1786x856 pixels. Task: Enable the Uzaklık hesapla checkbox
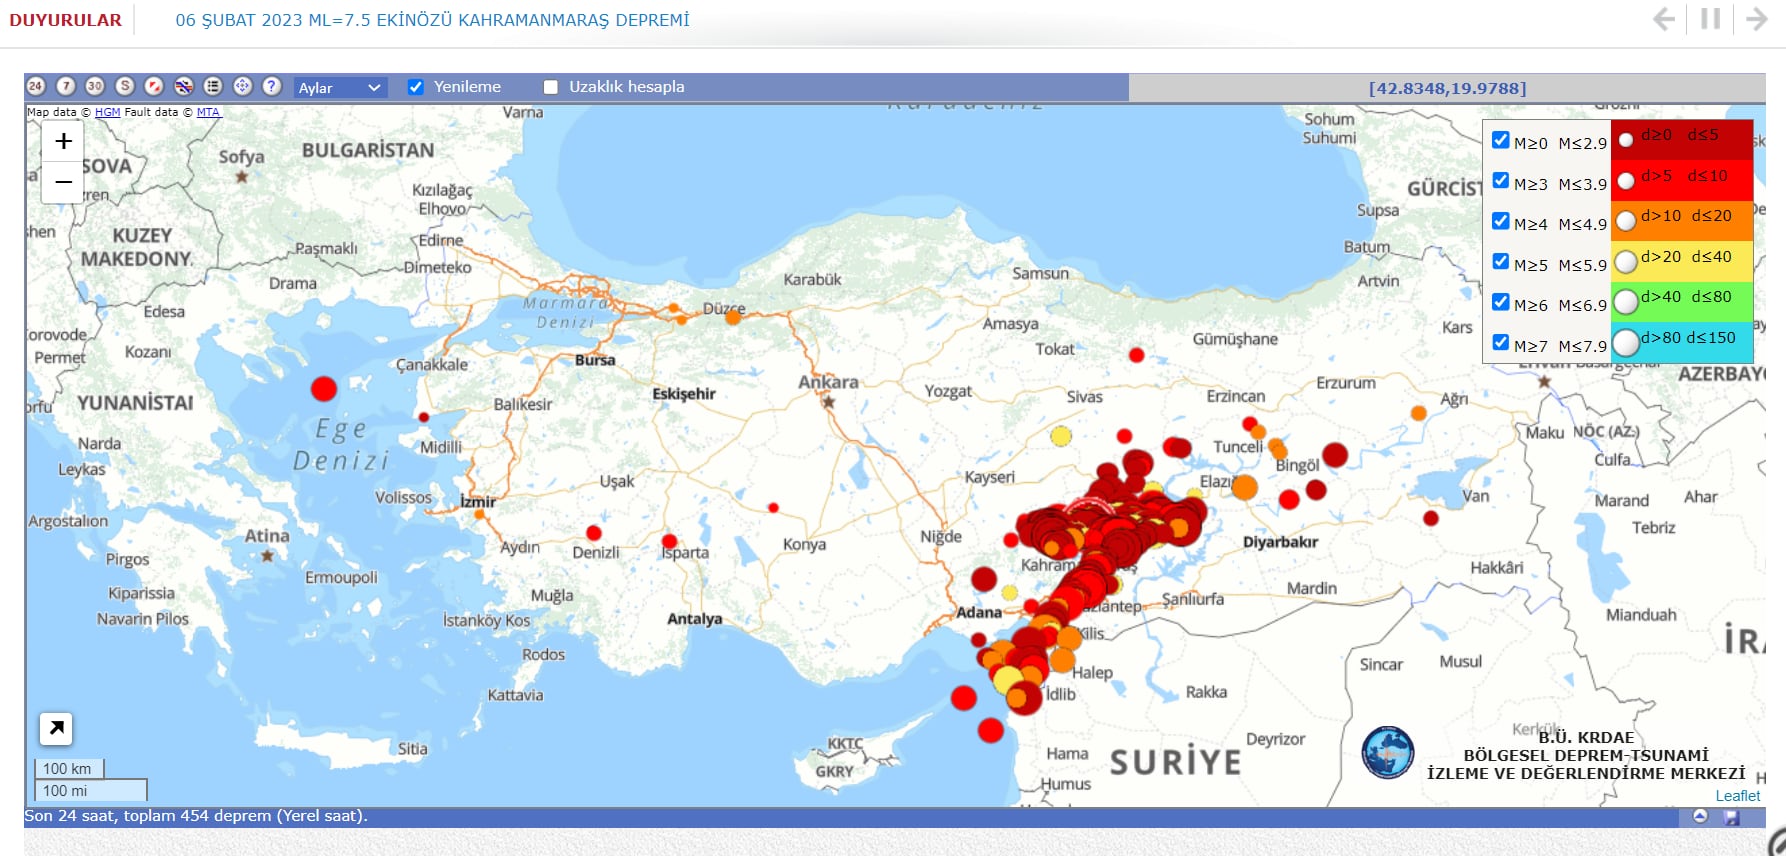coord(550,87)
